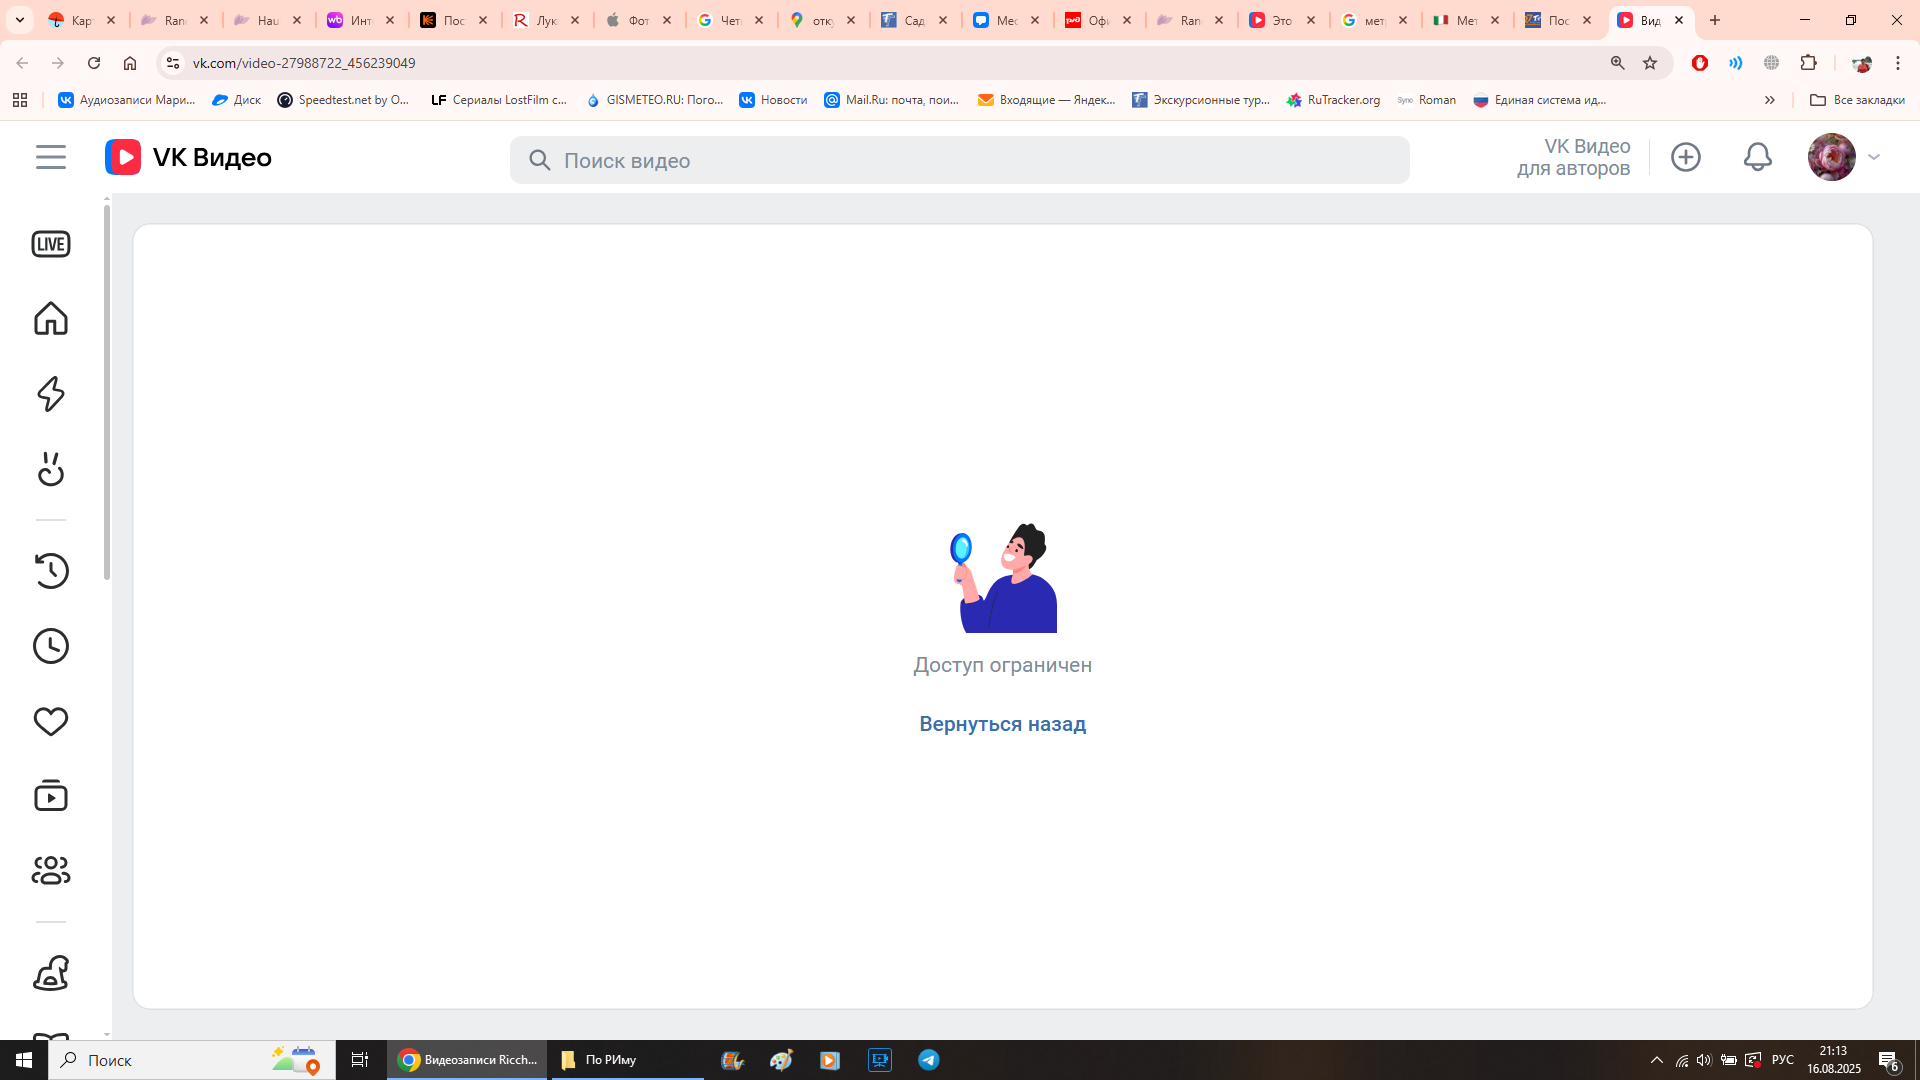Open site information icon in address bar
The height and width of the screenshot is (1080, 1920).
pos(173,63)
